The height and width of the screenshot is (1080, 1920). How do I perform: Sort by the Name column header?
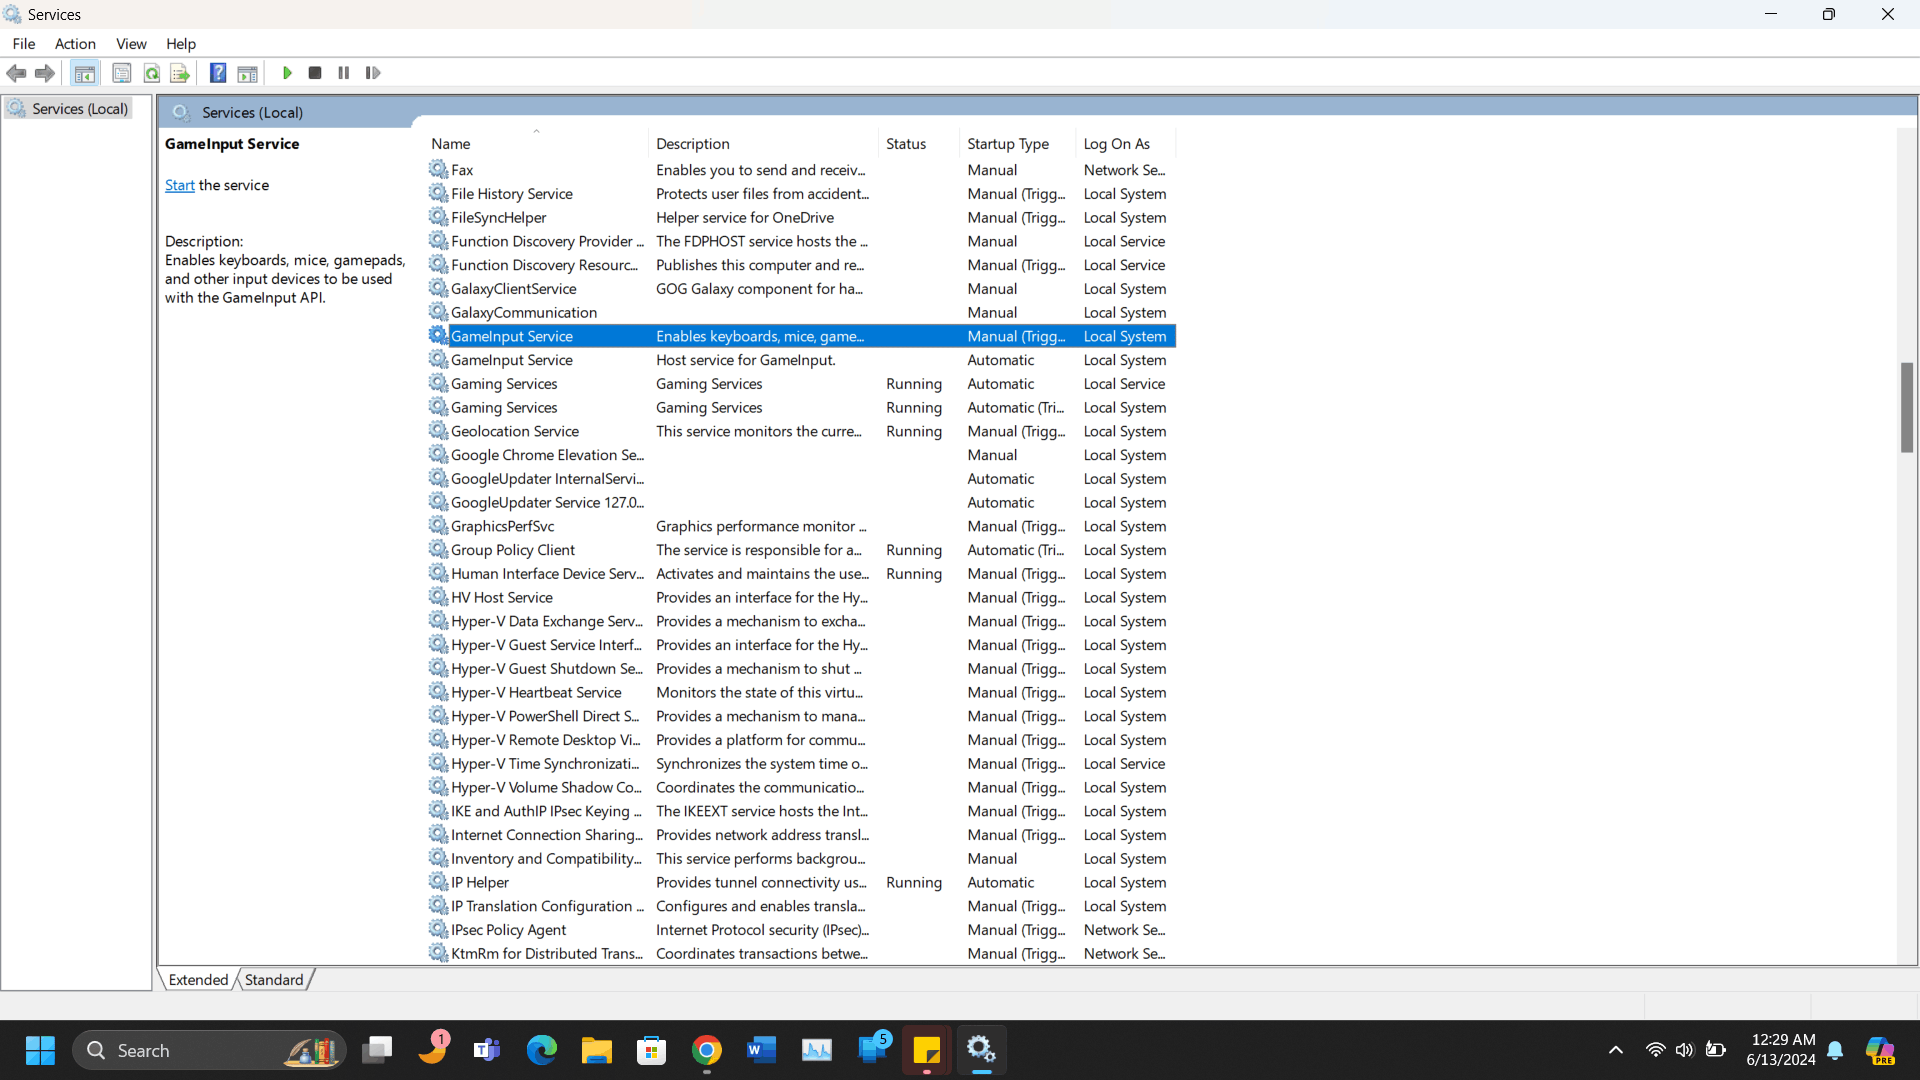pos(451,144)
